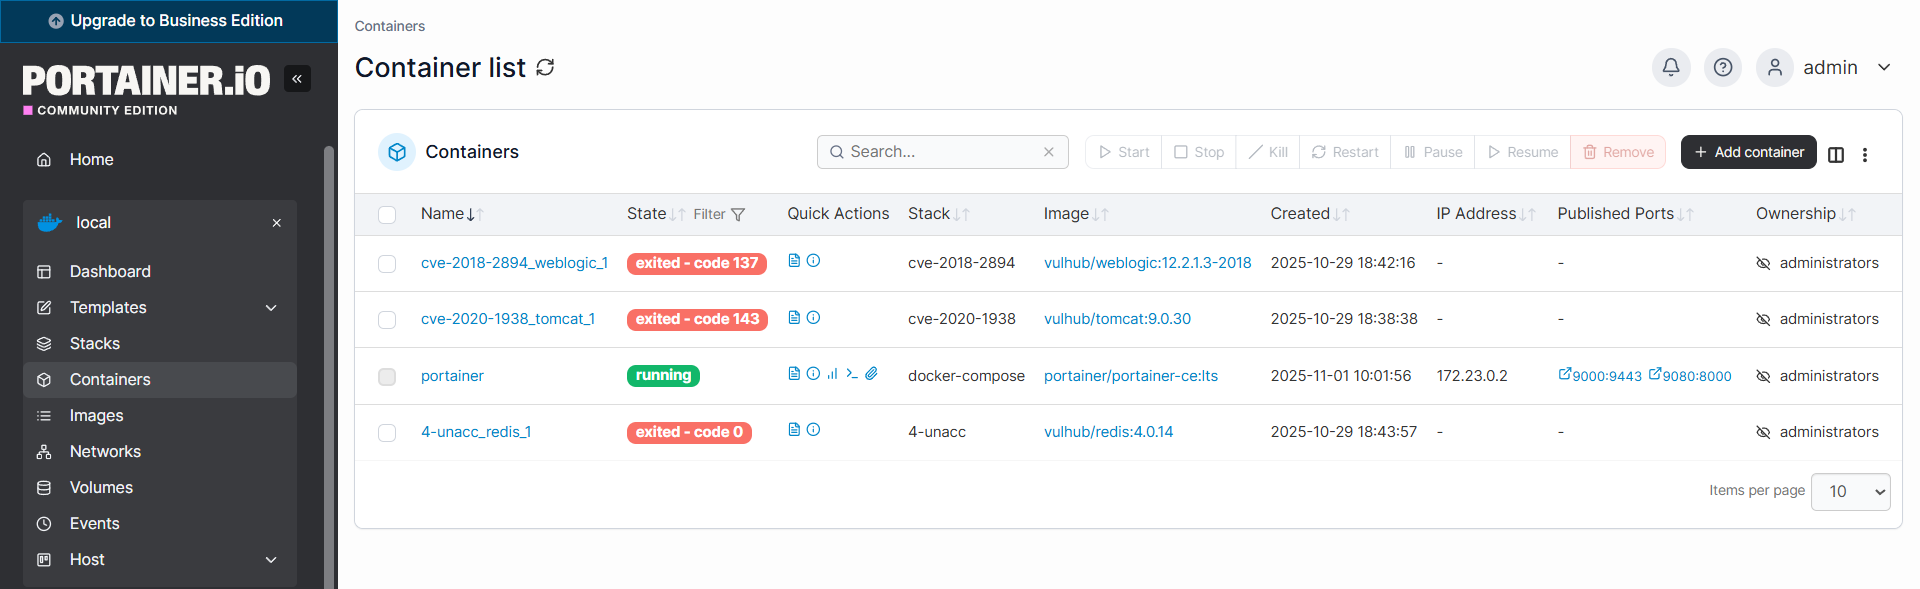This screenshot has height=589, width=1920.
Task: Open vulhub/redis:4.0.14 image link
Action: pyautogui.click(x=1108, y=432)
